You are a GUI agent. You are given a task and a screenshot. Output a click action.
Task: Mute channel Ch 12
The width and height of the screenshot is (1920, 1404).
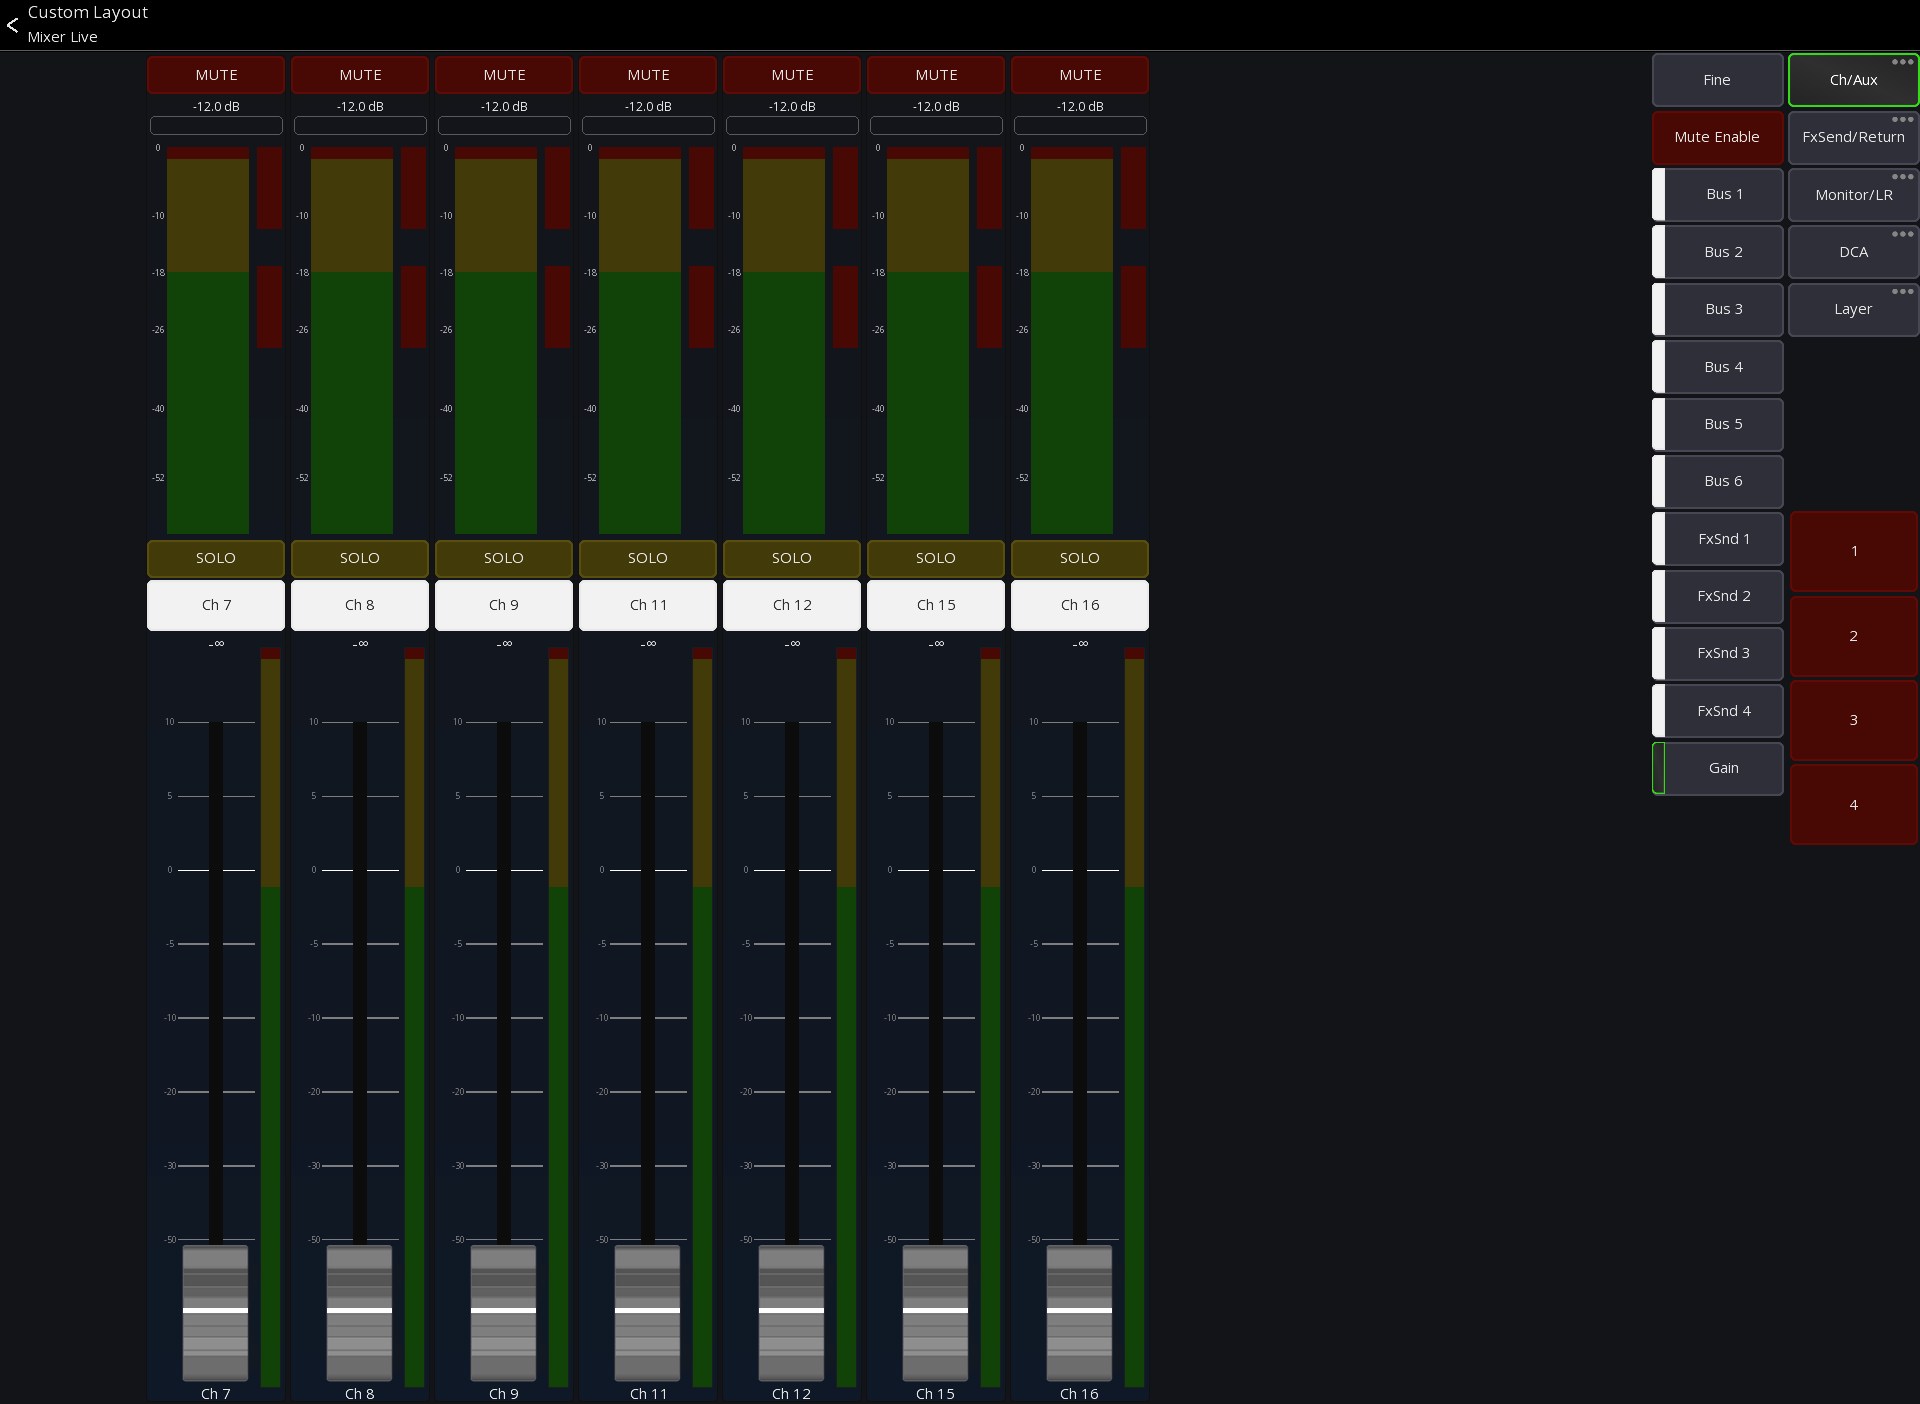(x=792, y=75)
